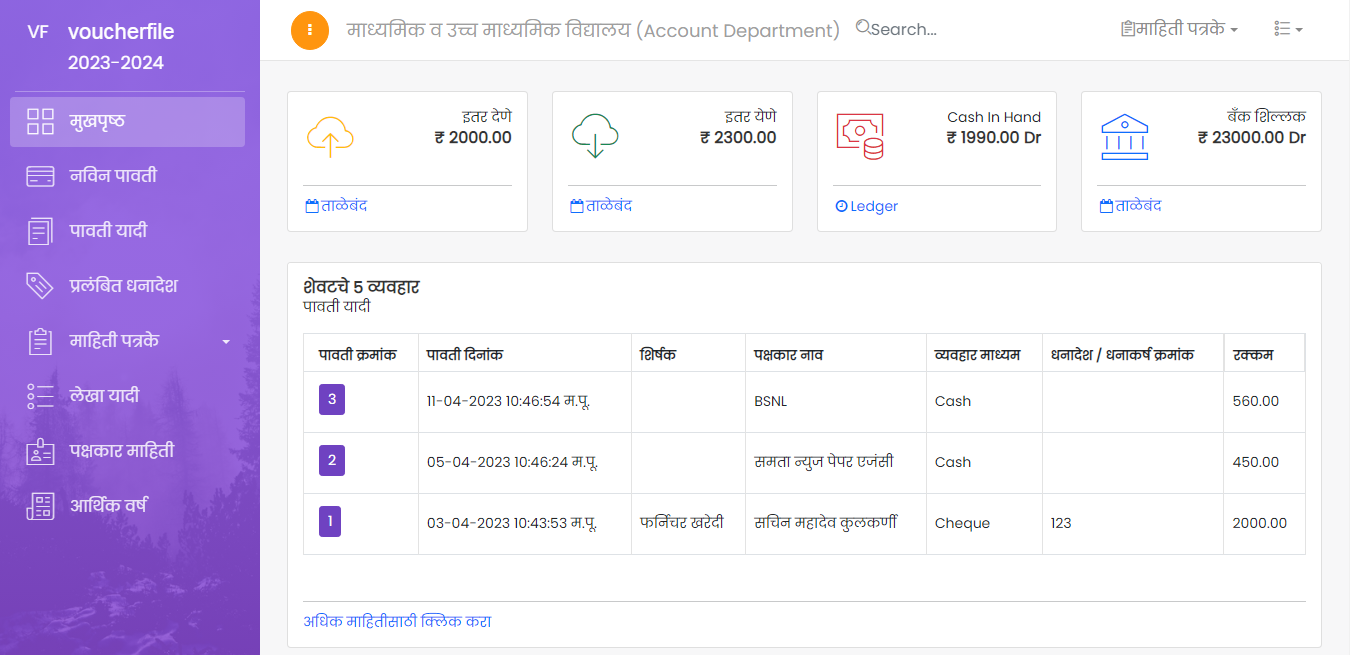Click the orange round menu toggle button
The width and height of the screenshot is (1350, 655).
pos(310,30)
